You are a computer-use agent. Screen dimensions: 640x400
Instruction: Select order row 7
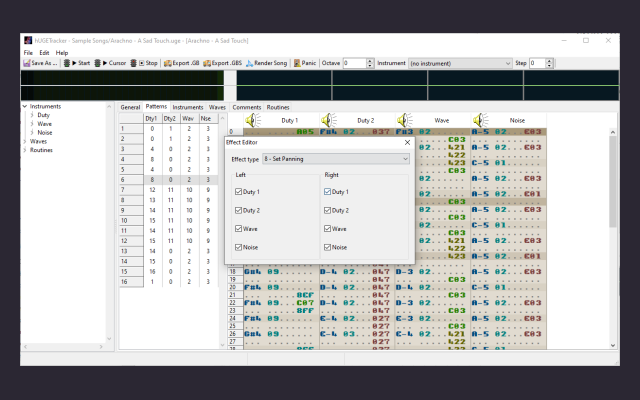[131, 190]
